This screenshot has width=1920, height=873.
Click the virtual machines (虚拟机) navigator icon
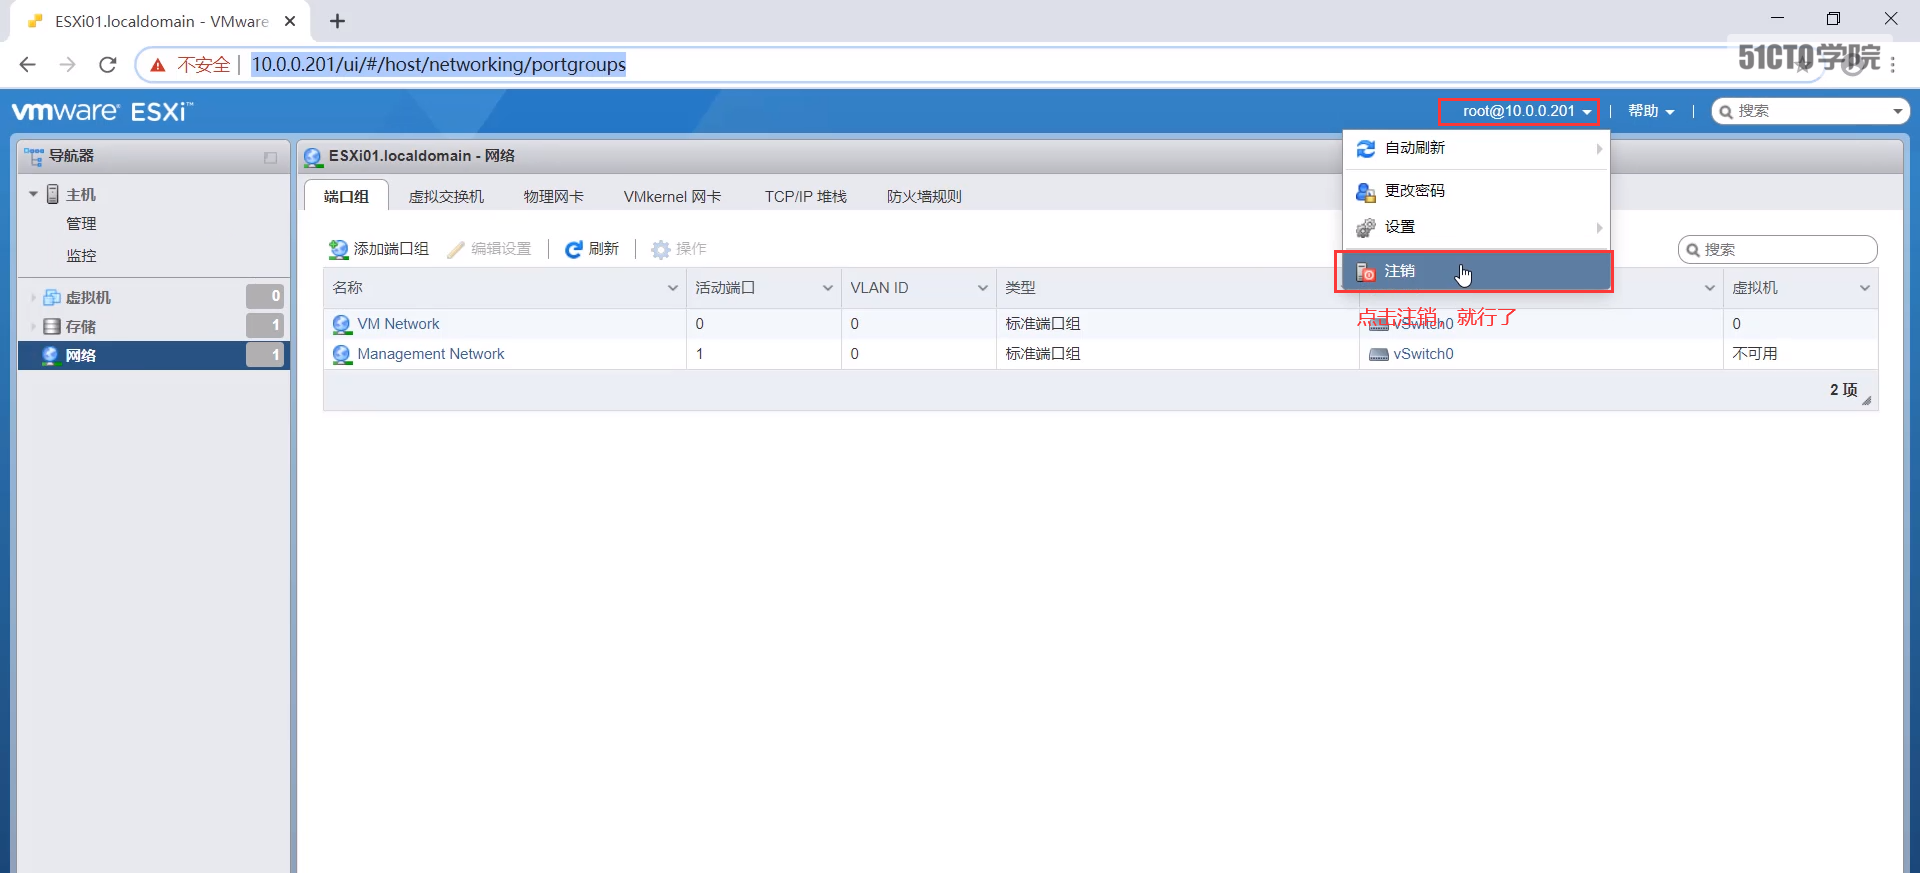[52, 297]
